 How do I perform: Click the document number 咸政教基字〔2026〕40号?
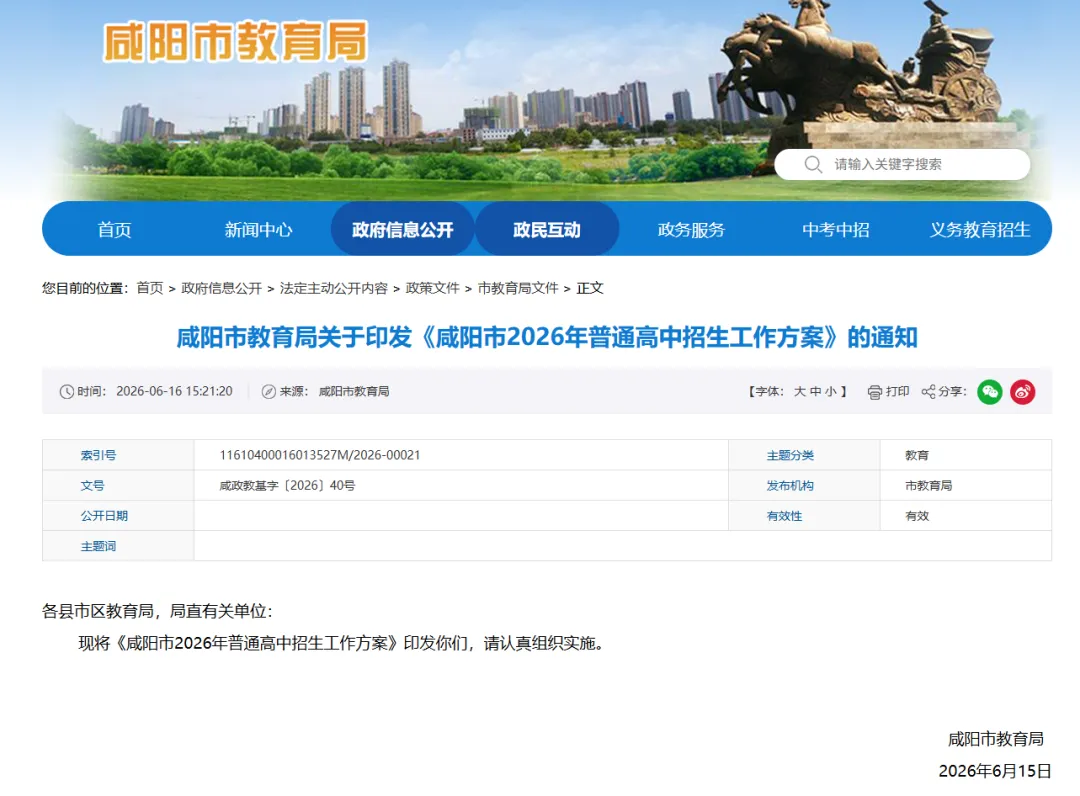pyautogui.click(x=287, y=485)
